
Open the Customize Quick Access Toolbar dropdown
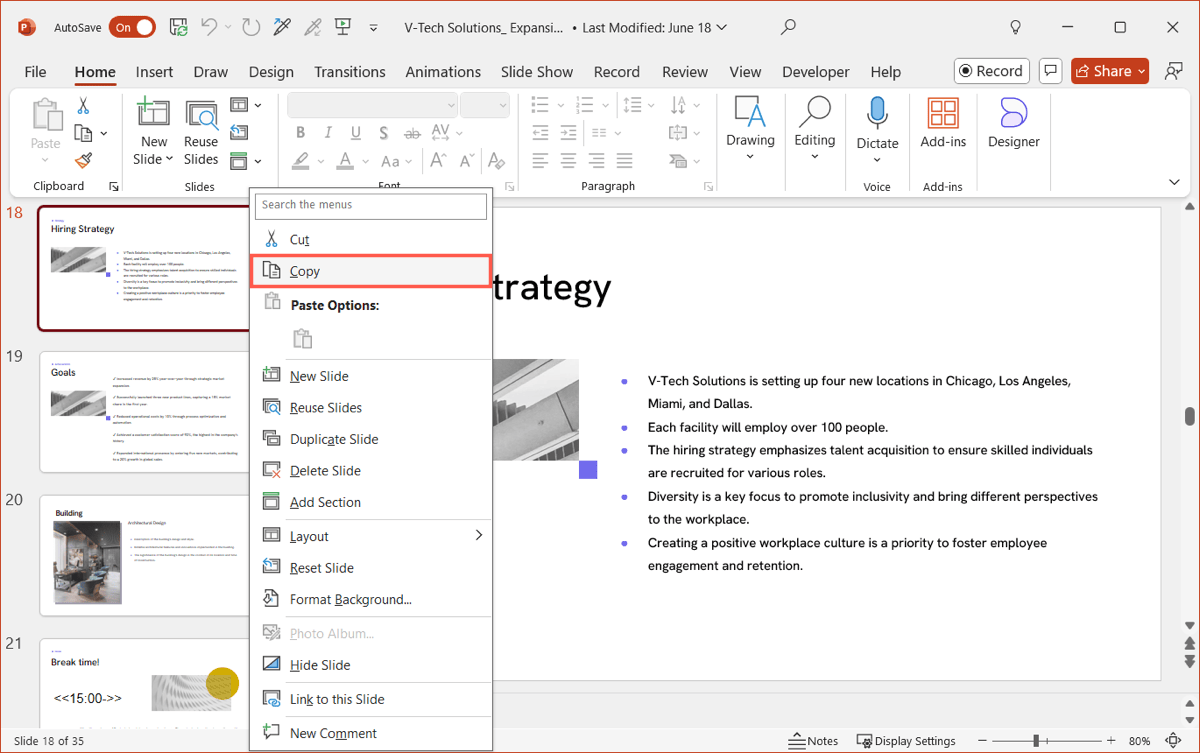tap(374, 28)
